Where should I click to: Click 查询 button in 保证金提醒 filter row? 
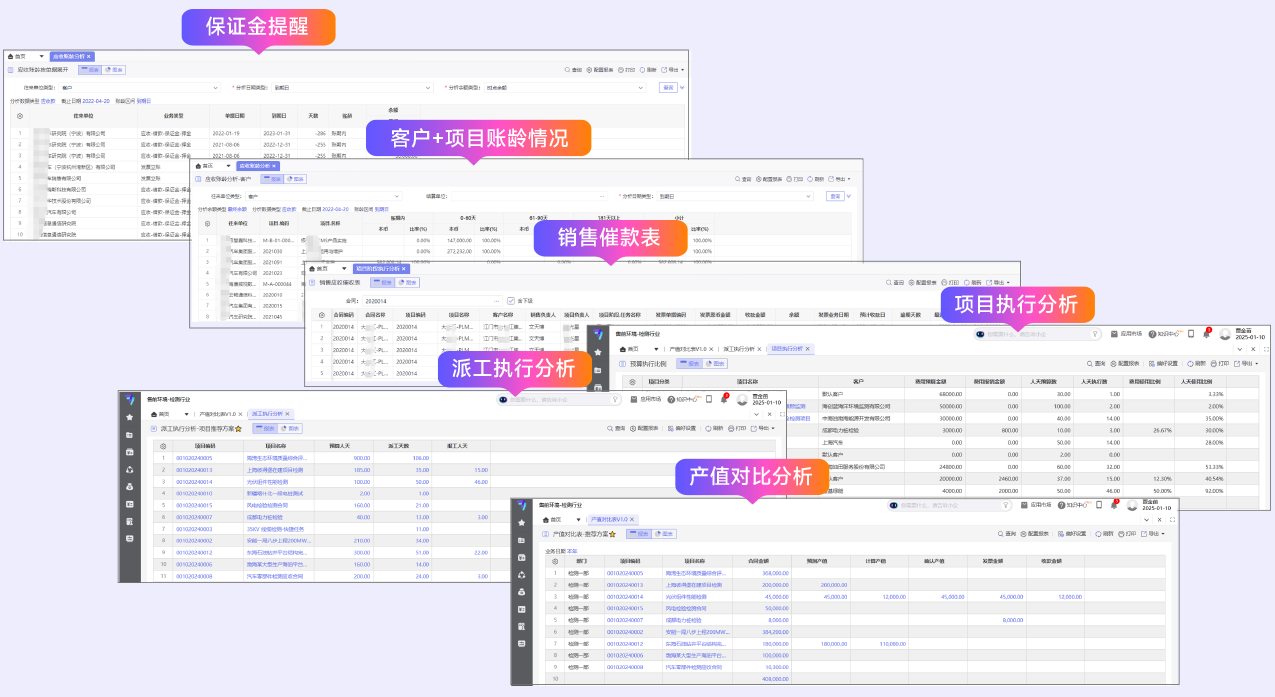click(668, 88)
